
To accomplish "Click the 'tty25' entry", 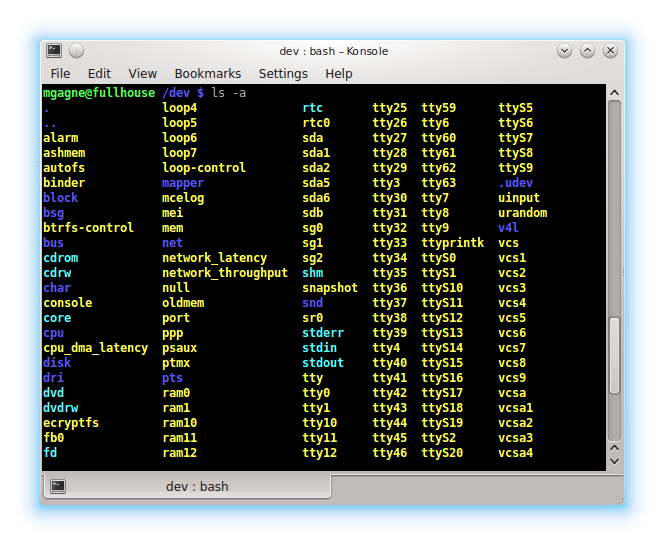I will (x=389, y=109).
